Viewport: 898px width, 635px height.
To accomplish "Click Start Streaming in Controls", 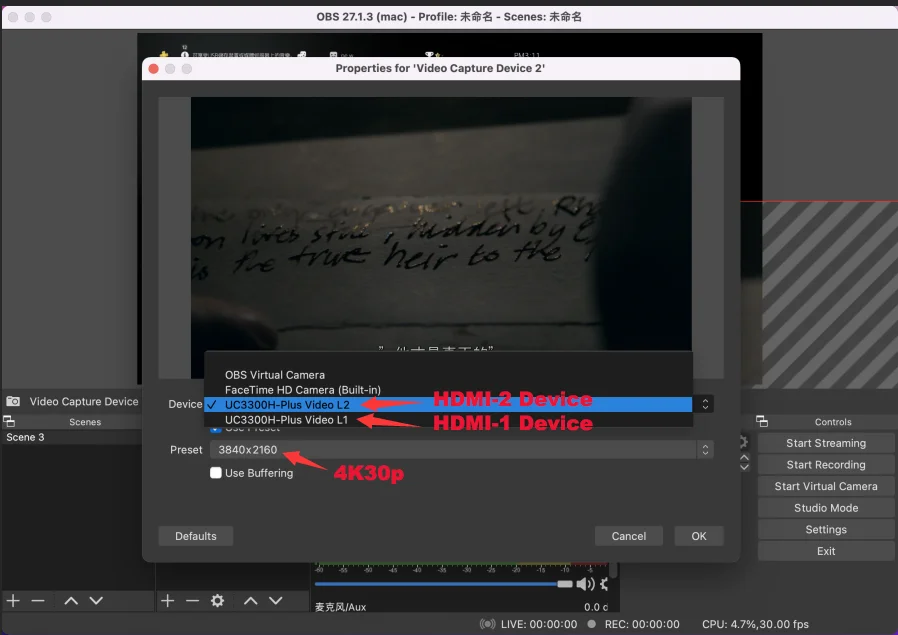I will (826, 443).
